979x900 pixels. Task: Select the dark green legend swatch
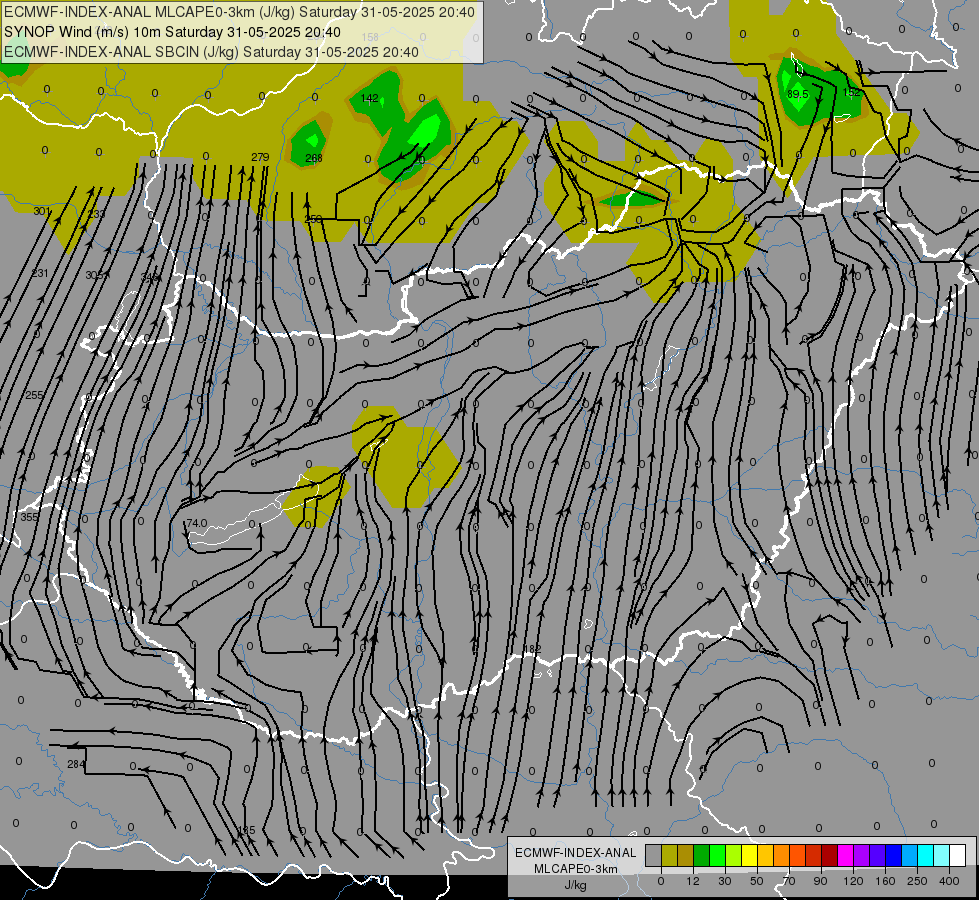tap(702, 856)
